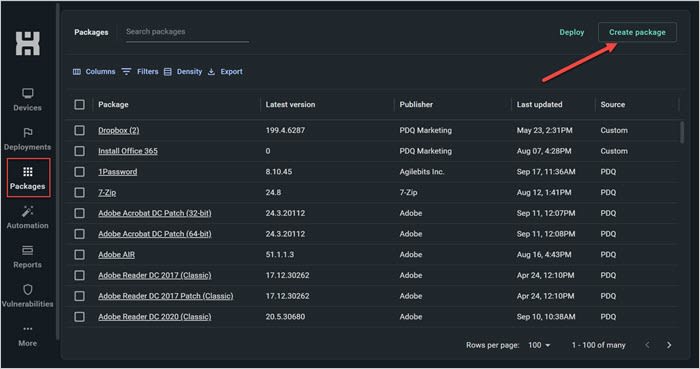Click Agilebits Inc. publisher cell
700x369 pixels.
tap(422, 172)
